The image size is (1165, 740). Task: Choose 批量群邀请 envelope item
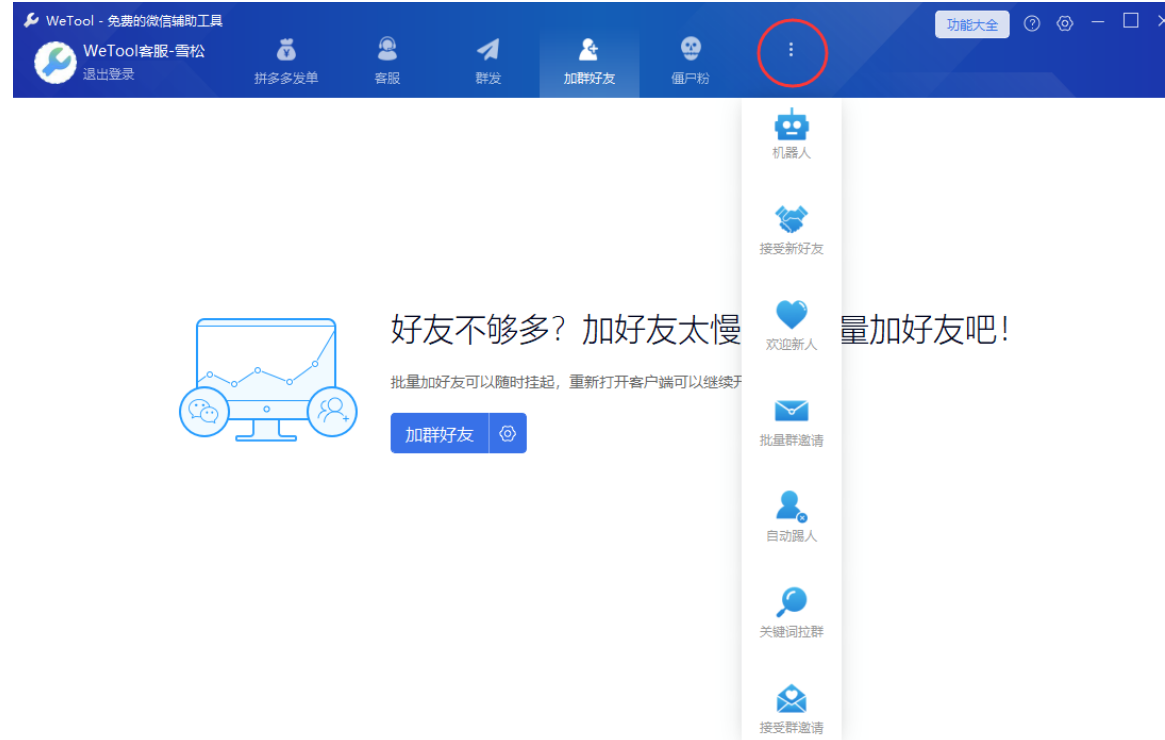(791, 422)
